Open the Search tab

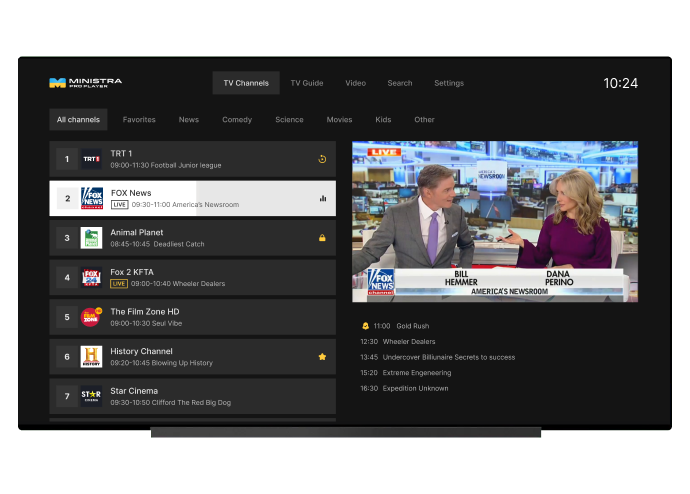click(400, 83)
